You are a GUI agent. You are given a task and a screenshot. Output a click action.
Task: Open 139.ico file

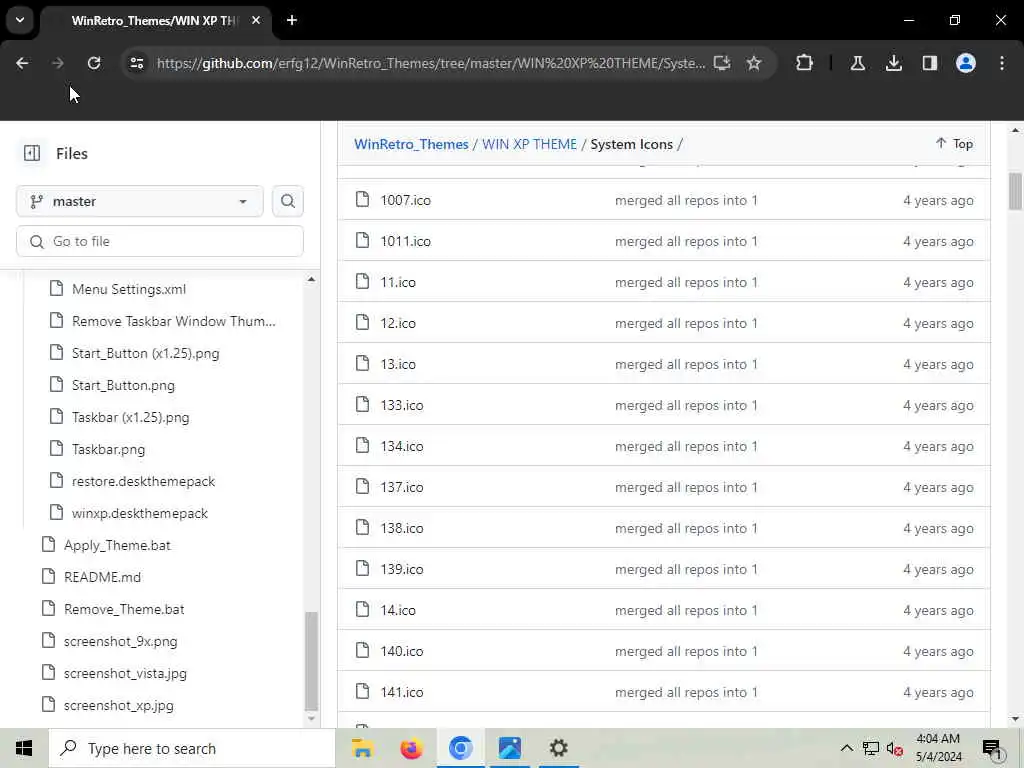pos(402,569)
